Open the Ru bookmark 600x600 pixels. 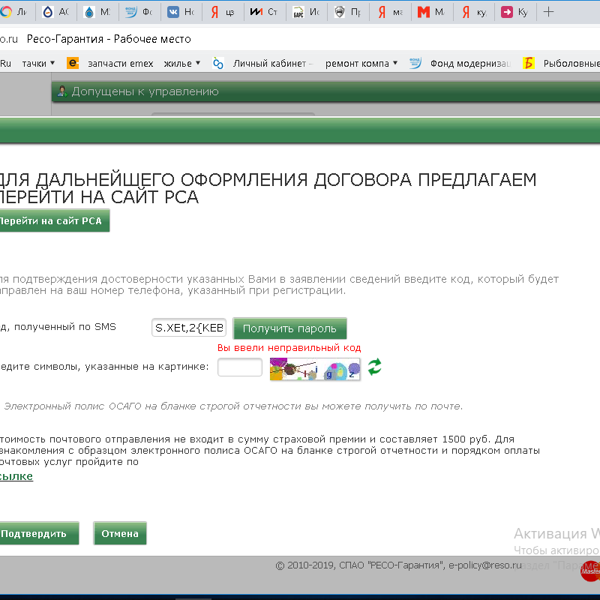5,63
